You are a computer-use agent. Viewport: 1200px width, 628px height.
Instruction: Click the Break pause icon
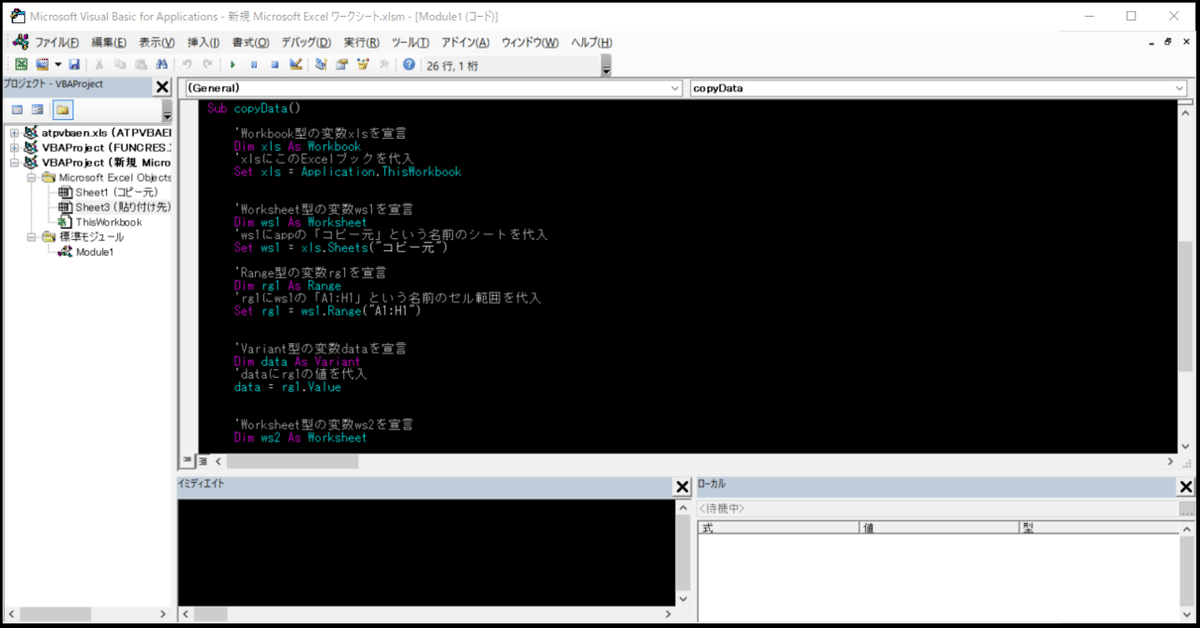point(254,64)
